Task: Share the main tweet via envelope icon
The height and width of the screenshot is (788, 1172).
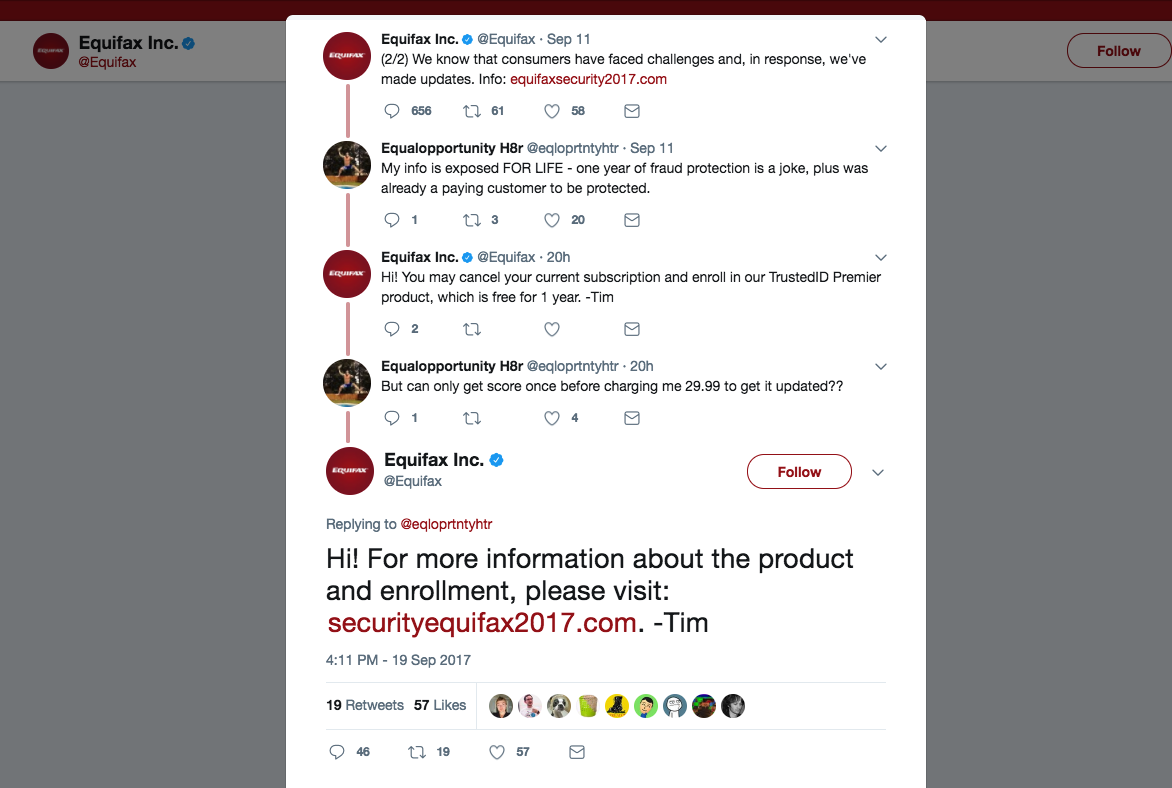Action: click(x=577, y=752)
